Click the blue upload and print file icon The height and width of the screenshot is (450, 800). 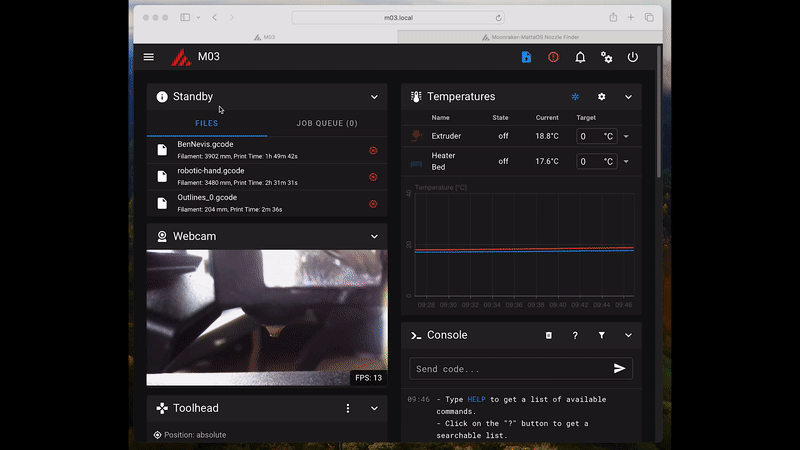pos(527,57)
